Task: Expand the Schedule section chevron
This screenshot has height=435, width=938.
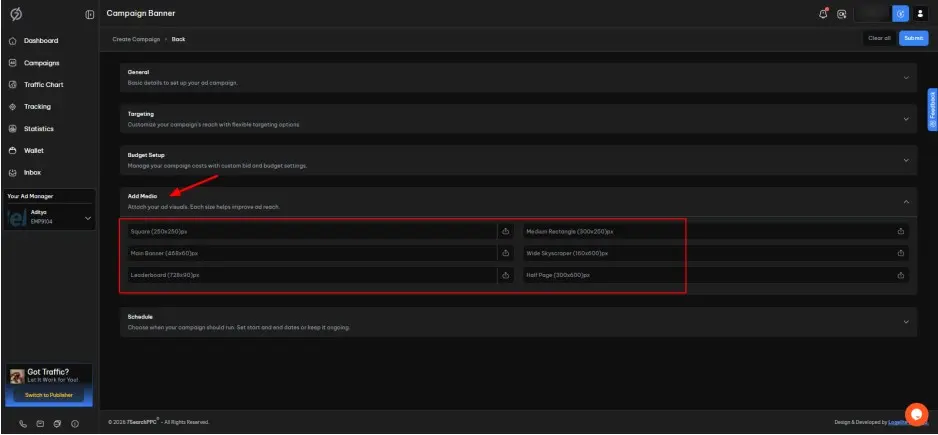Action: tap(906, 322)
